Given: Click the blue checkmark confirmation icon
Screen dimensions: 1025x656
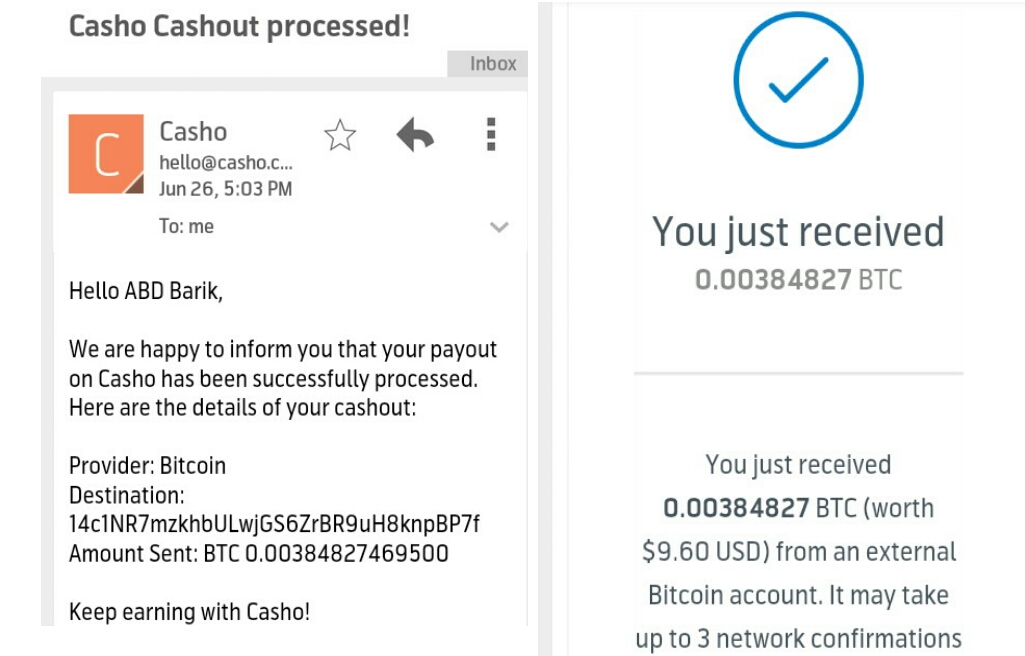Looking at the screenshot, I should click(x=798, y=80).
